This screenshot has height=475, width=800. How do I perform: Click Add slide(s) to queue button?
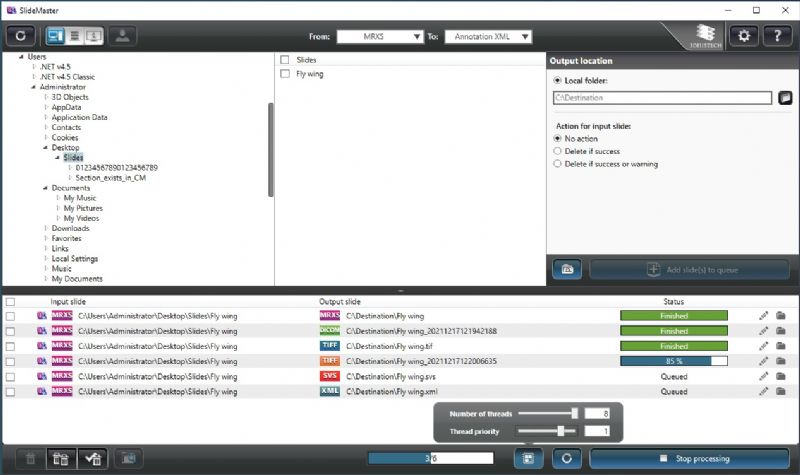689,269
